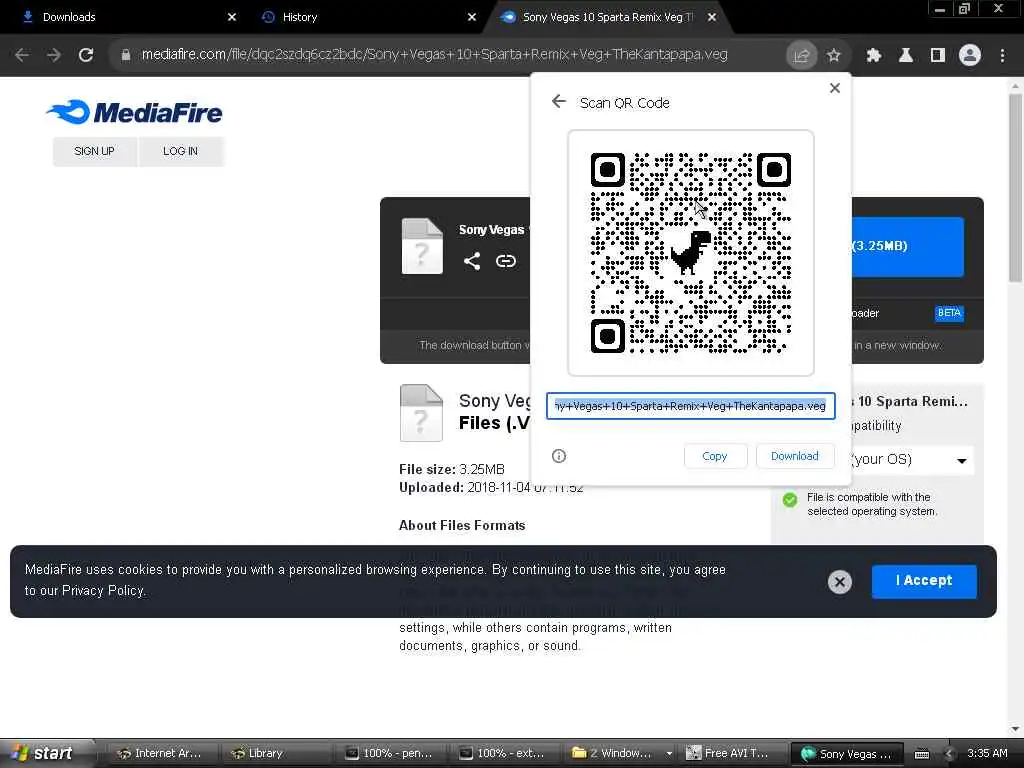Switch to the History tab
Screen dimensions: 1024x768
pyautogui.click(x=299, y=17)
